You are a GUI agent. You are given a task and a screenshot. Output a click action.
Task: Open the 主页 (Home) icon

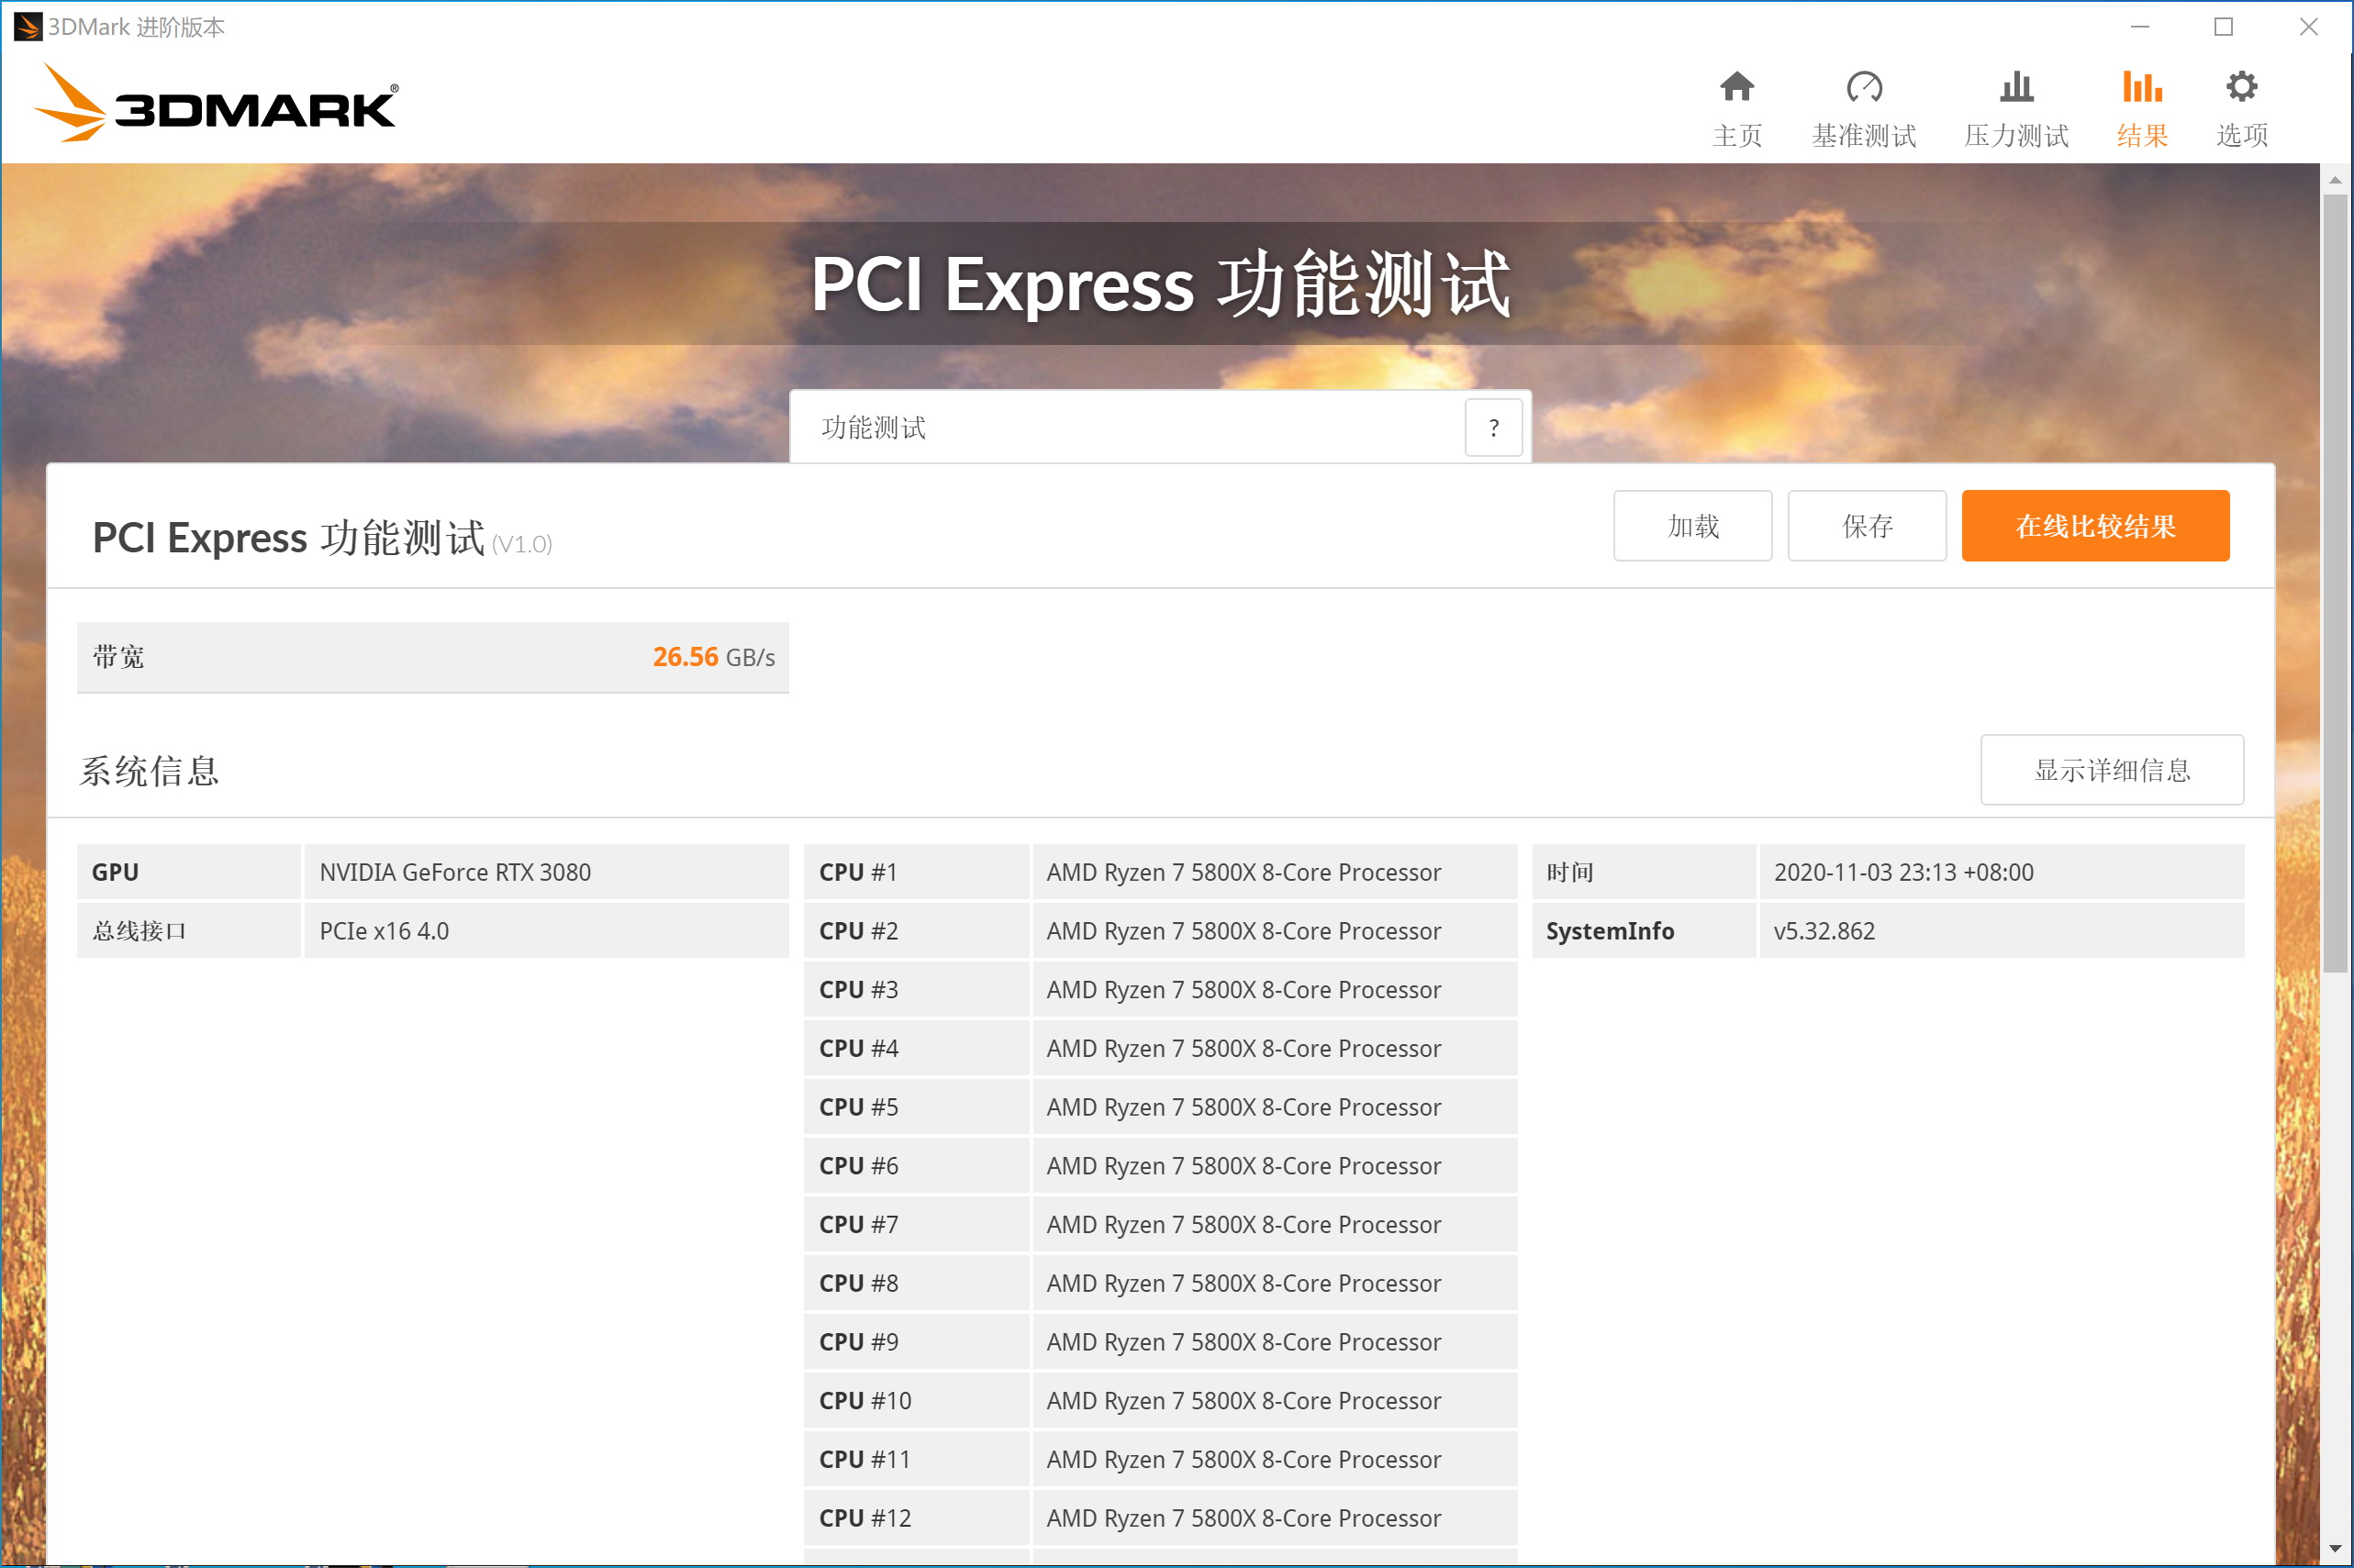(x=1738, y=105)
